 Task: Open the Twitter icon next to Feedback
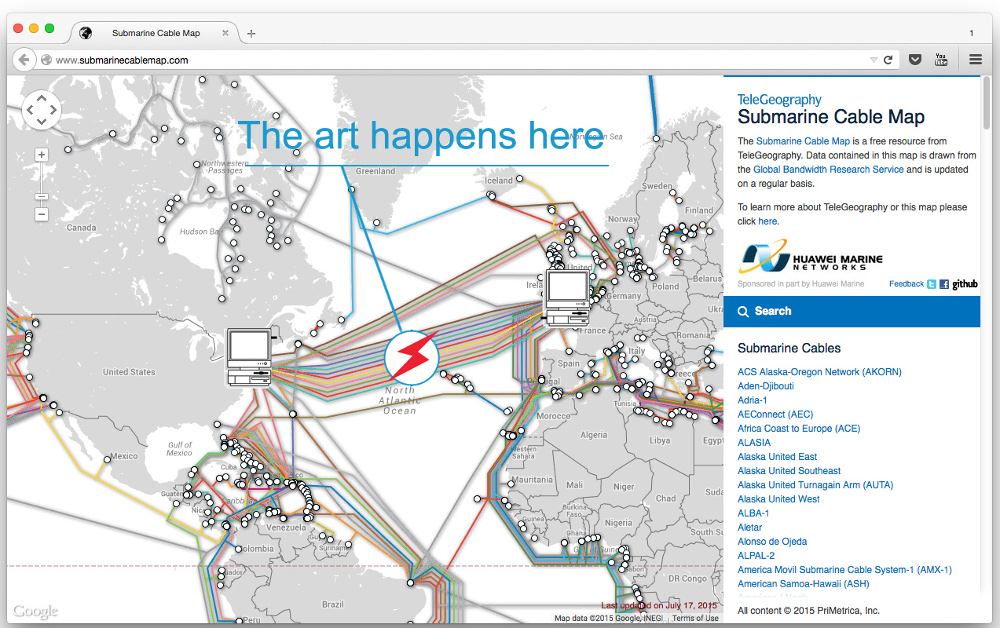pos(932,284)
